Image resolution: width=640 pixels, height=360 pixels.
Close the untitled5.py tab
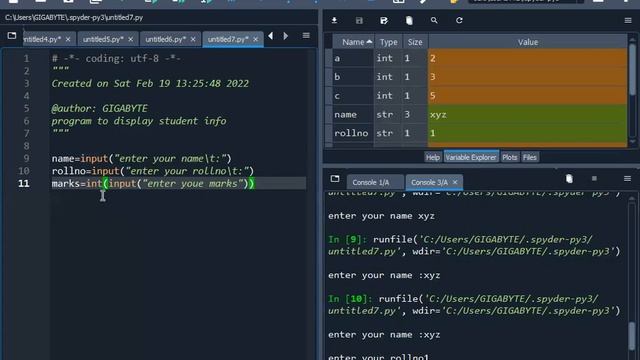point(131,39)
